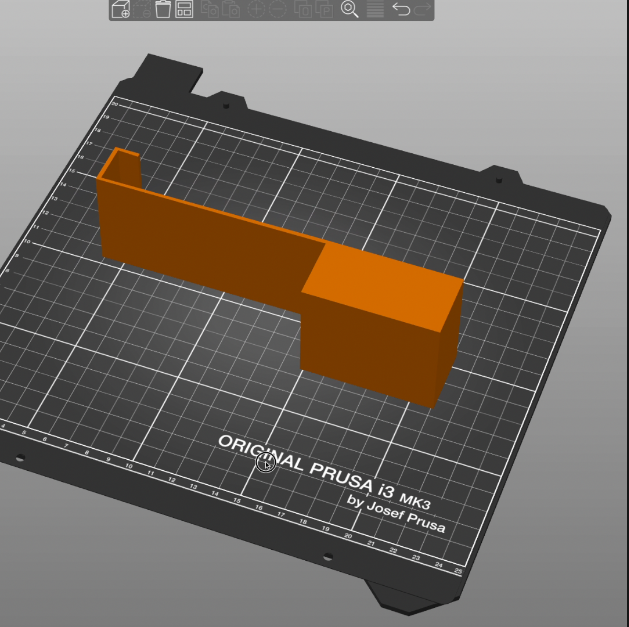
Task: Click the Add model icon in toolbar
Action: pyautogui.click(x=121, y=10)
